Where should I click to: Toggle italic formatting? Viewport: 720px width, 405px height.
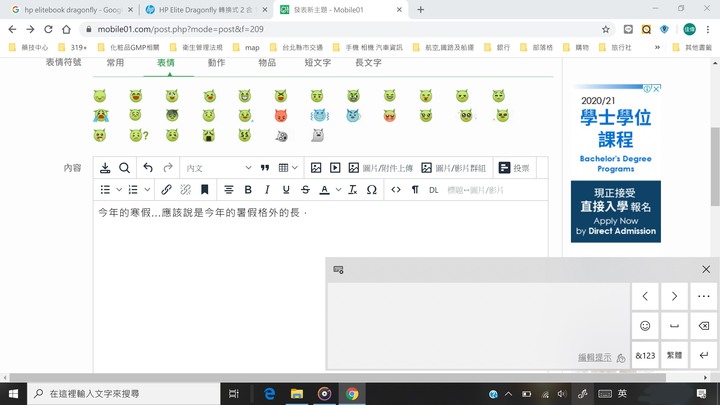point(267,190)
